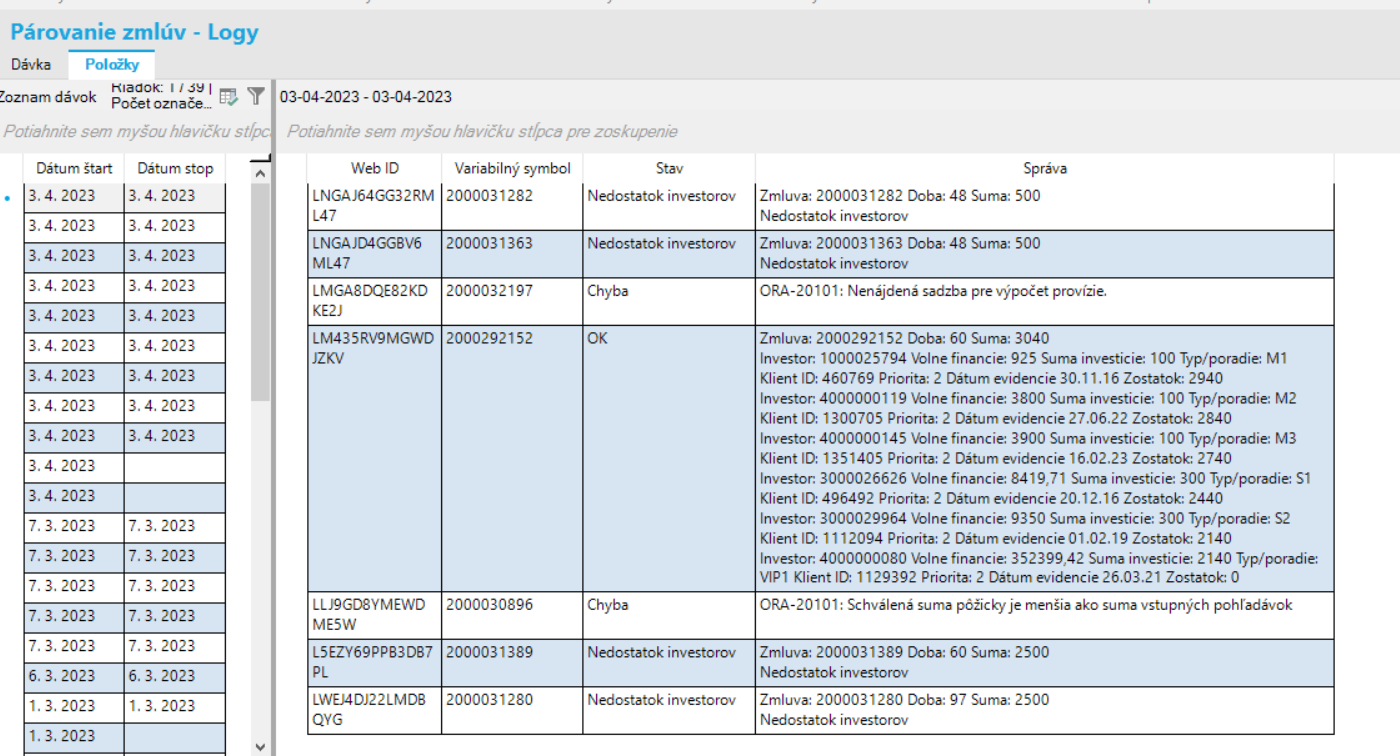
Task: Click Dátum stop cell 1. 3. 2023
Action: point(175,706)
